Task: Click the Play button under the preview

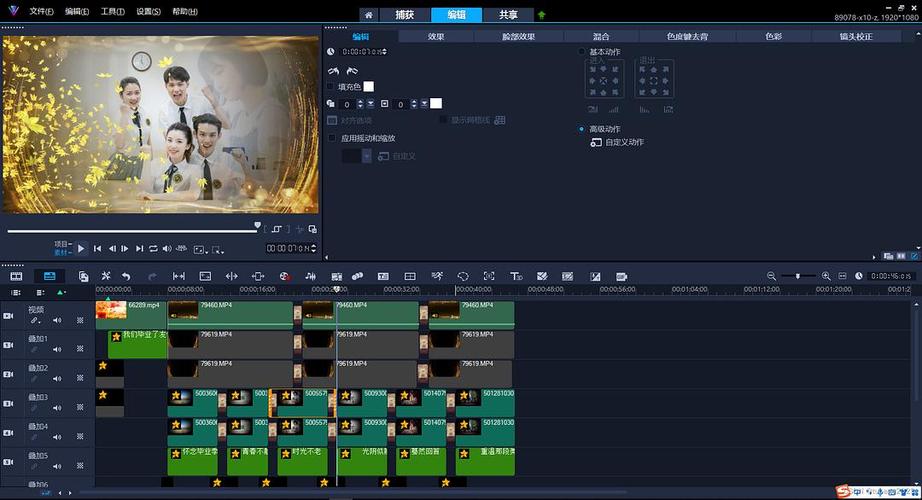Action: [82, 248]
